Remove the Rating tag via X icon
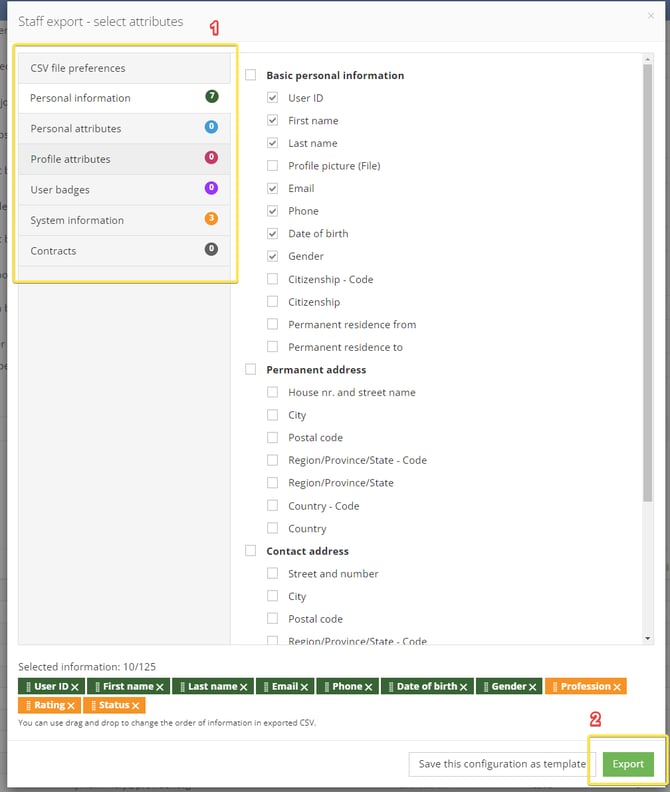The width and height of the screenshot is (670, 792). click(x=71, y=706)
